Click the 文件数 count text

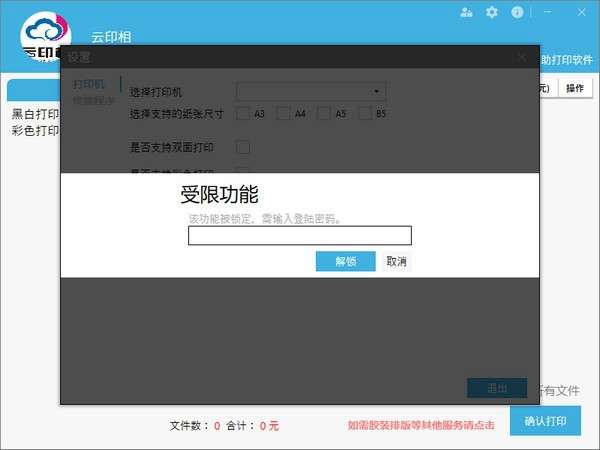click(195, 426)
